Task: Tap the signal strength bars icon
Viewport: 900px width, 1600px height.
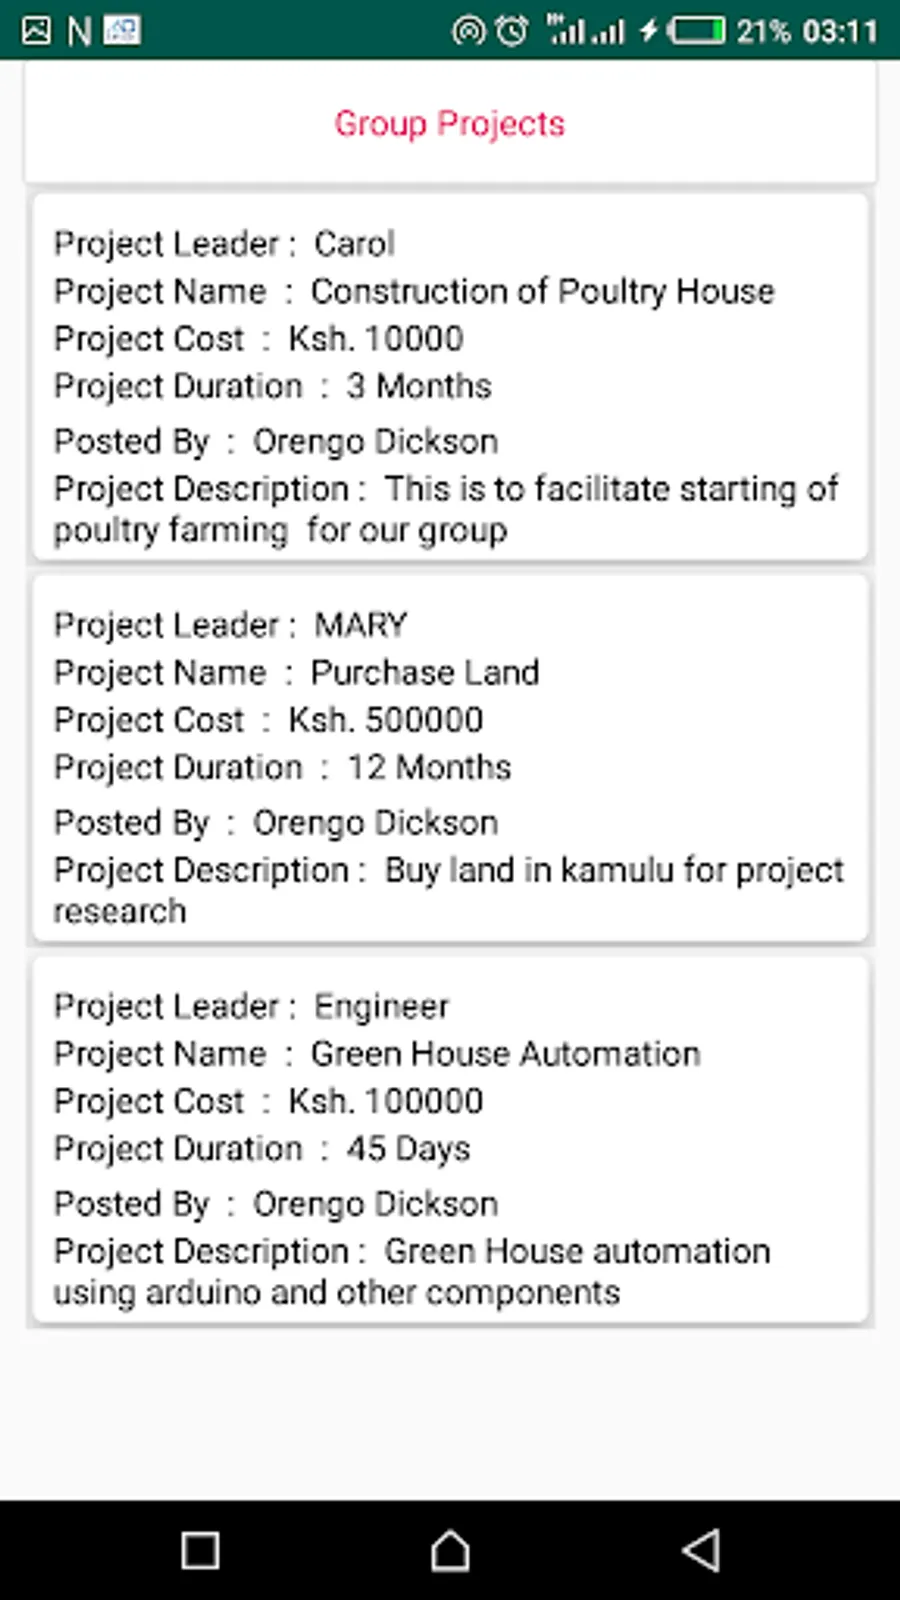Action: tap(585, 31)
